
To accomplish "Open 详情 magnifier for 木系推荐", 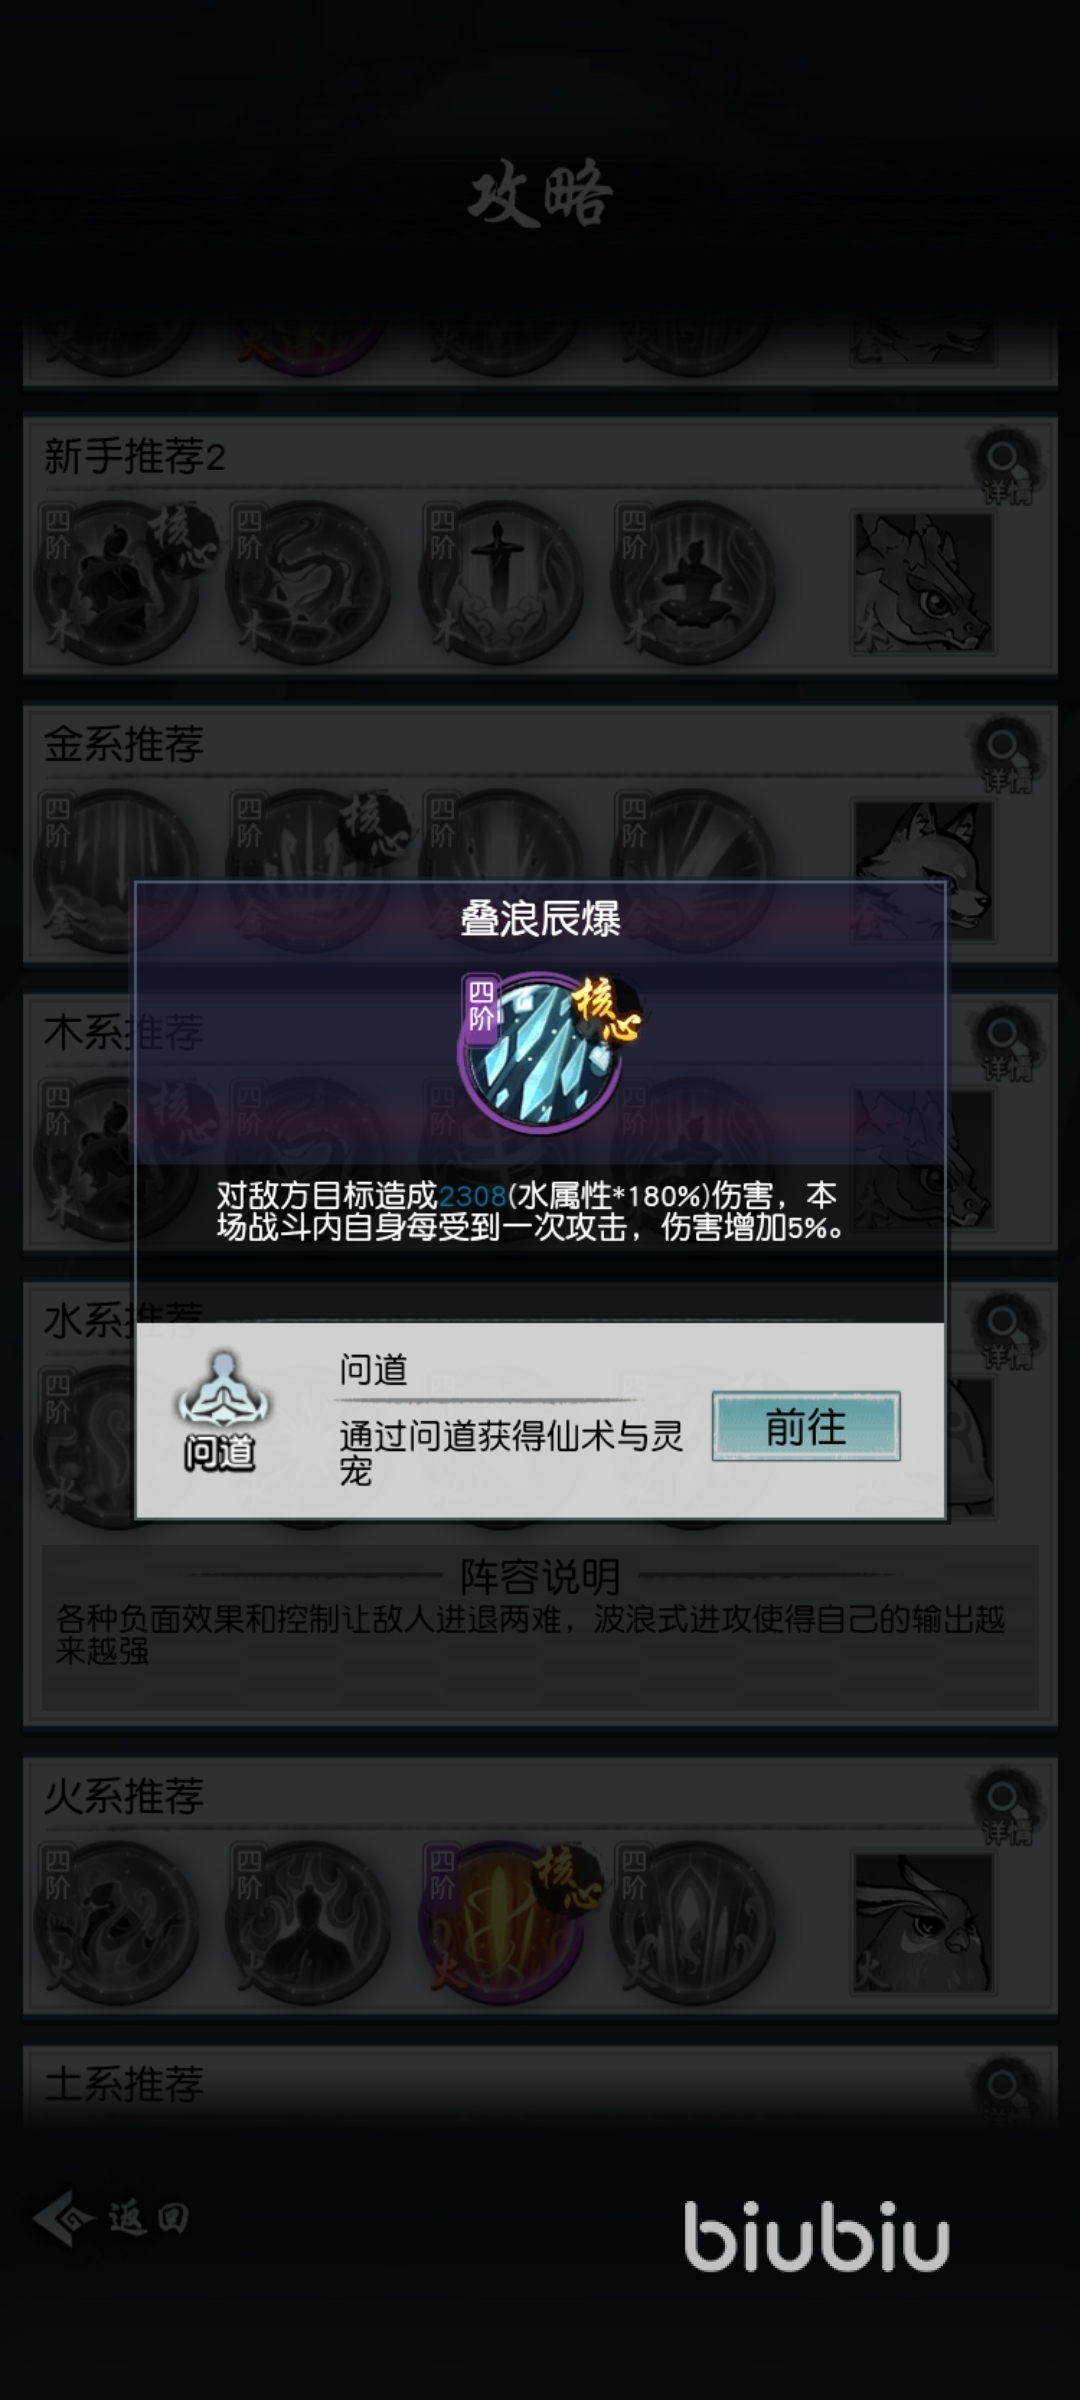I will pyautogui.click(x=1006, y=1044).
